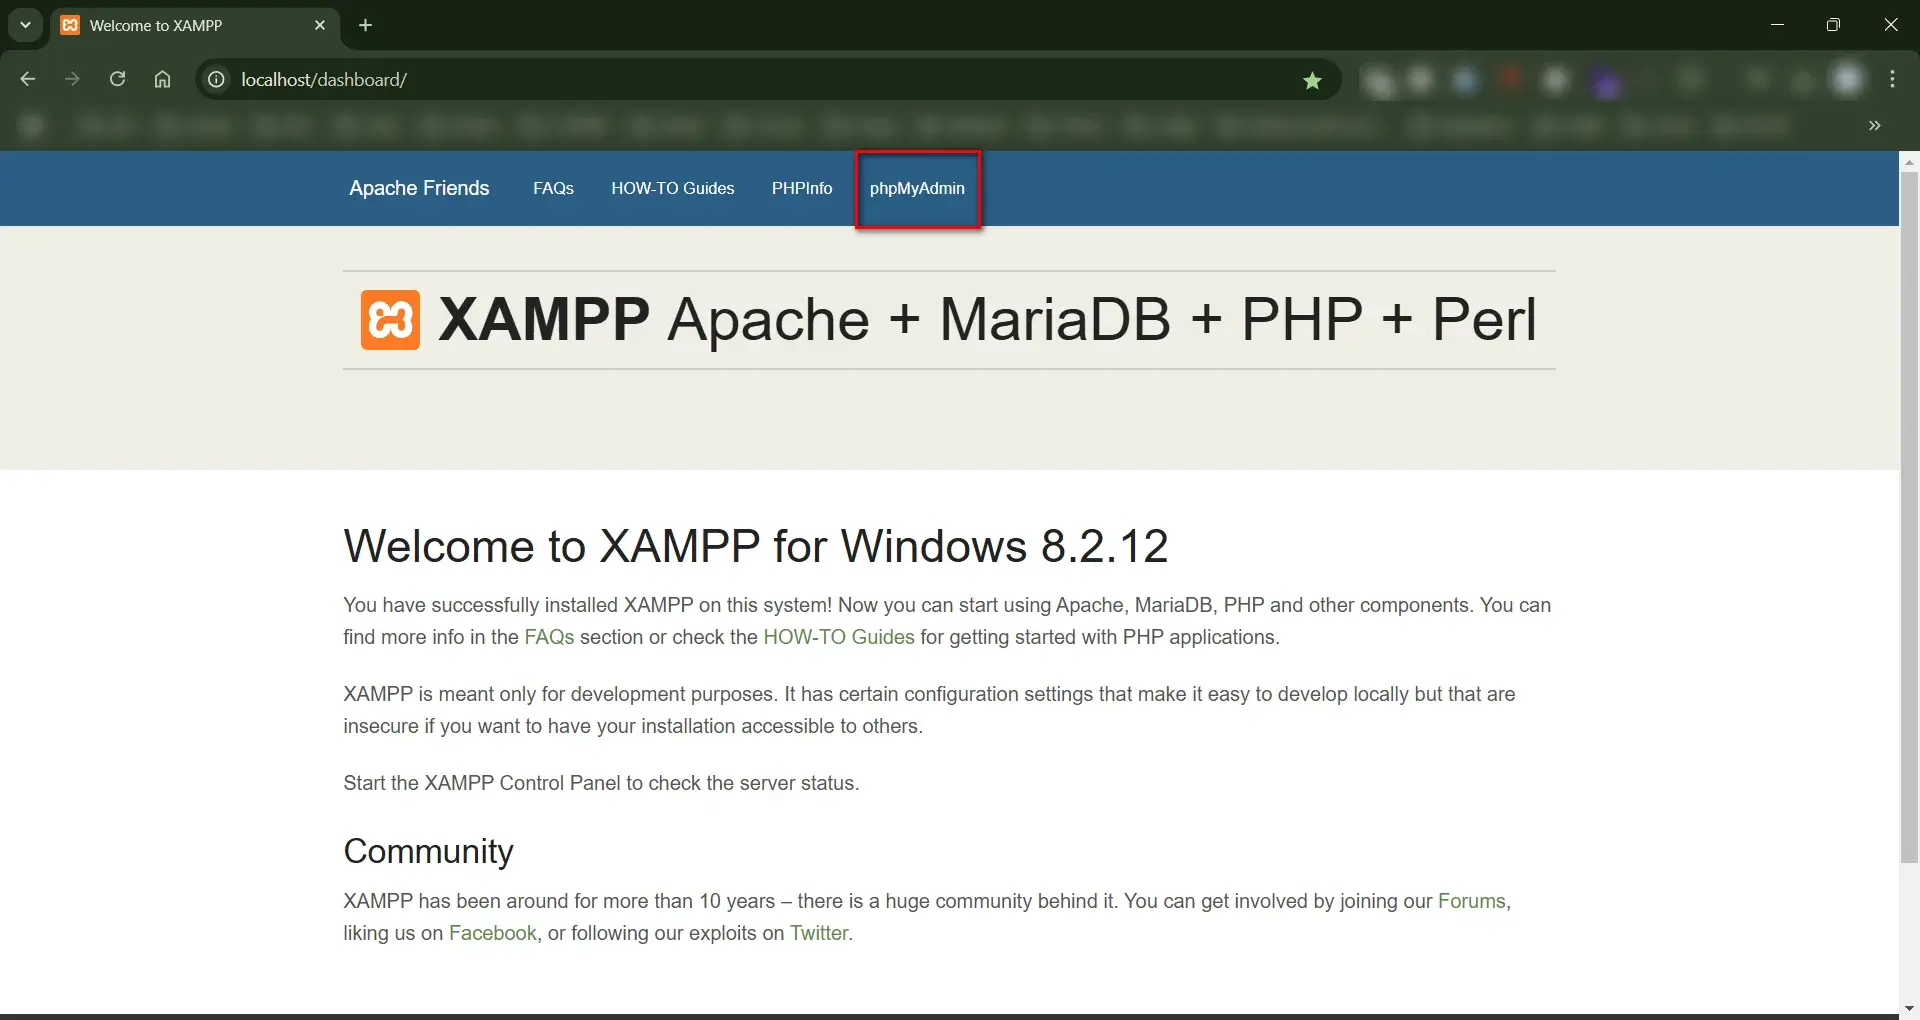Click the site information icon
Viewport: 1920px width, 1020px height.
point(216,79)
